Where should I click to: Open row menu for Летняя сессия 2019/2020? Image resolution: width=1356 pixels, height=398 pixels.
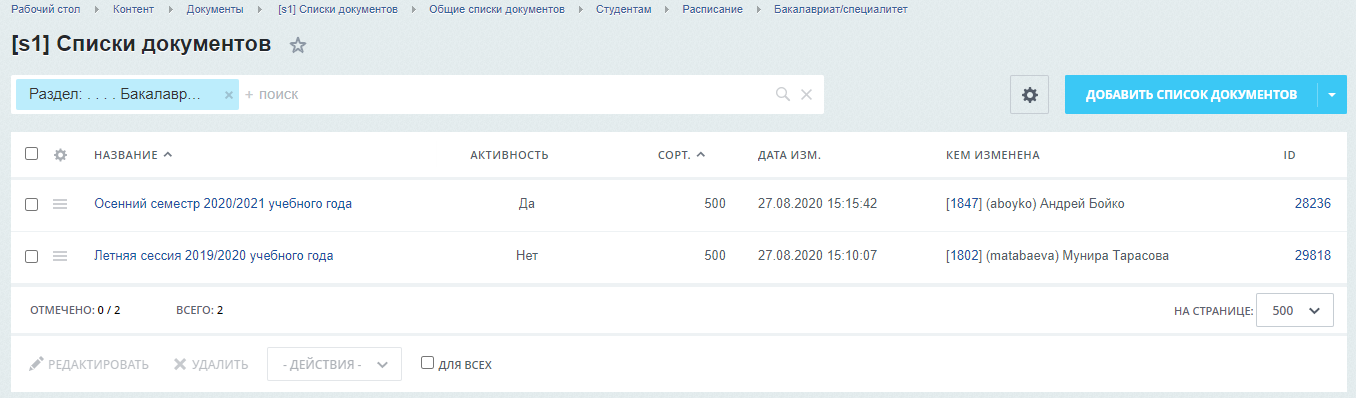click(60, 256)
